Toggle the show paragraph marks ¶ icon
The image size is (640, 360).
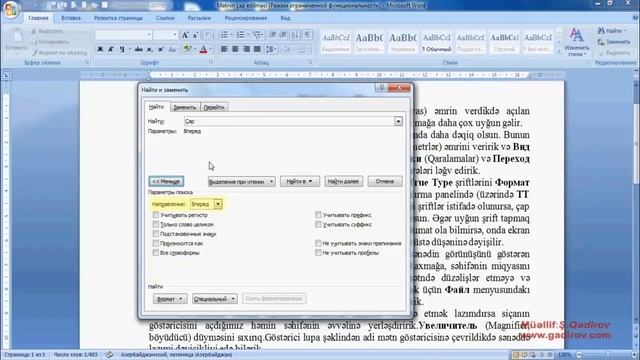307,35
